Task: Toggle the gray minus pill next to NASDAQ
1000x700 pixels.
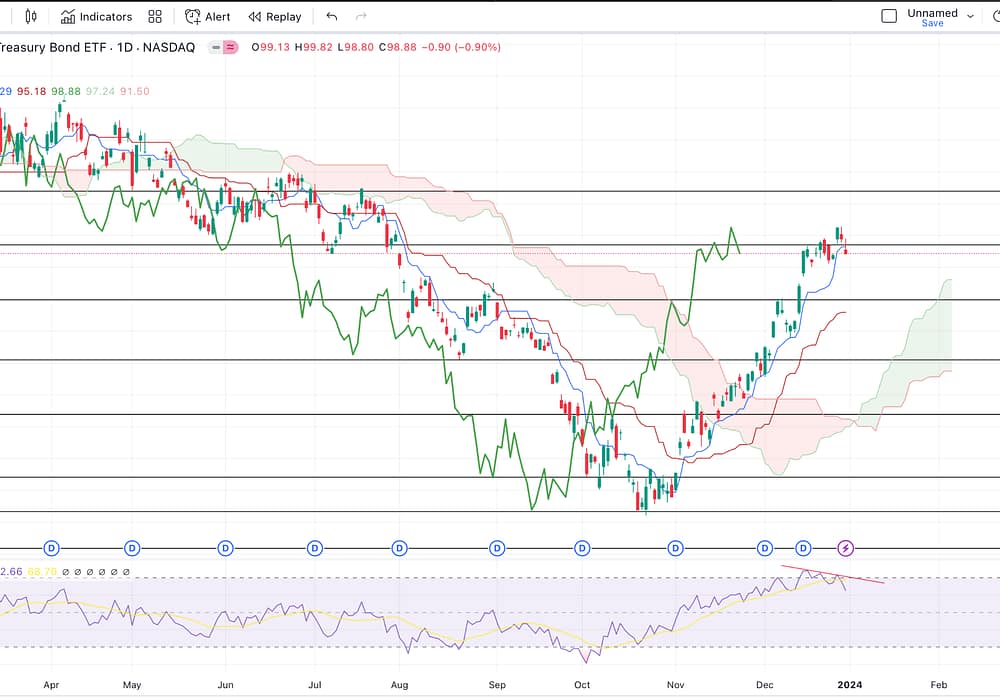Action: pos(215,47)
